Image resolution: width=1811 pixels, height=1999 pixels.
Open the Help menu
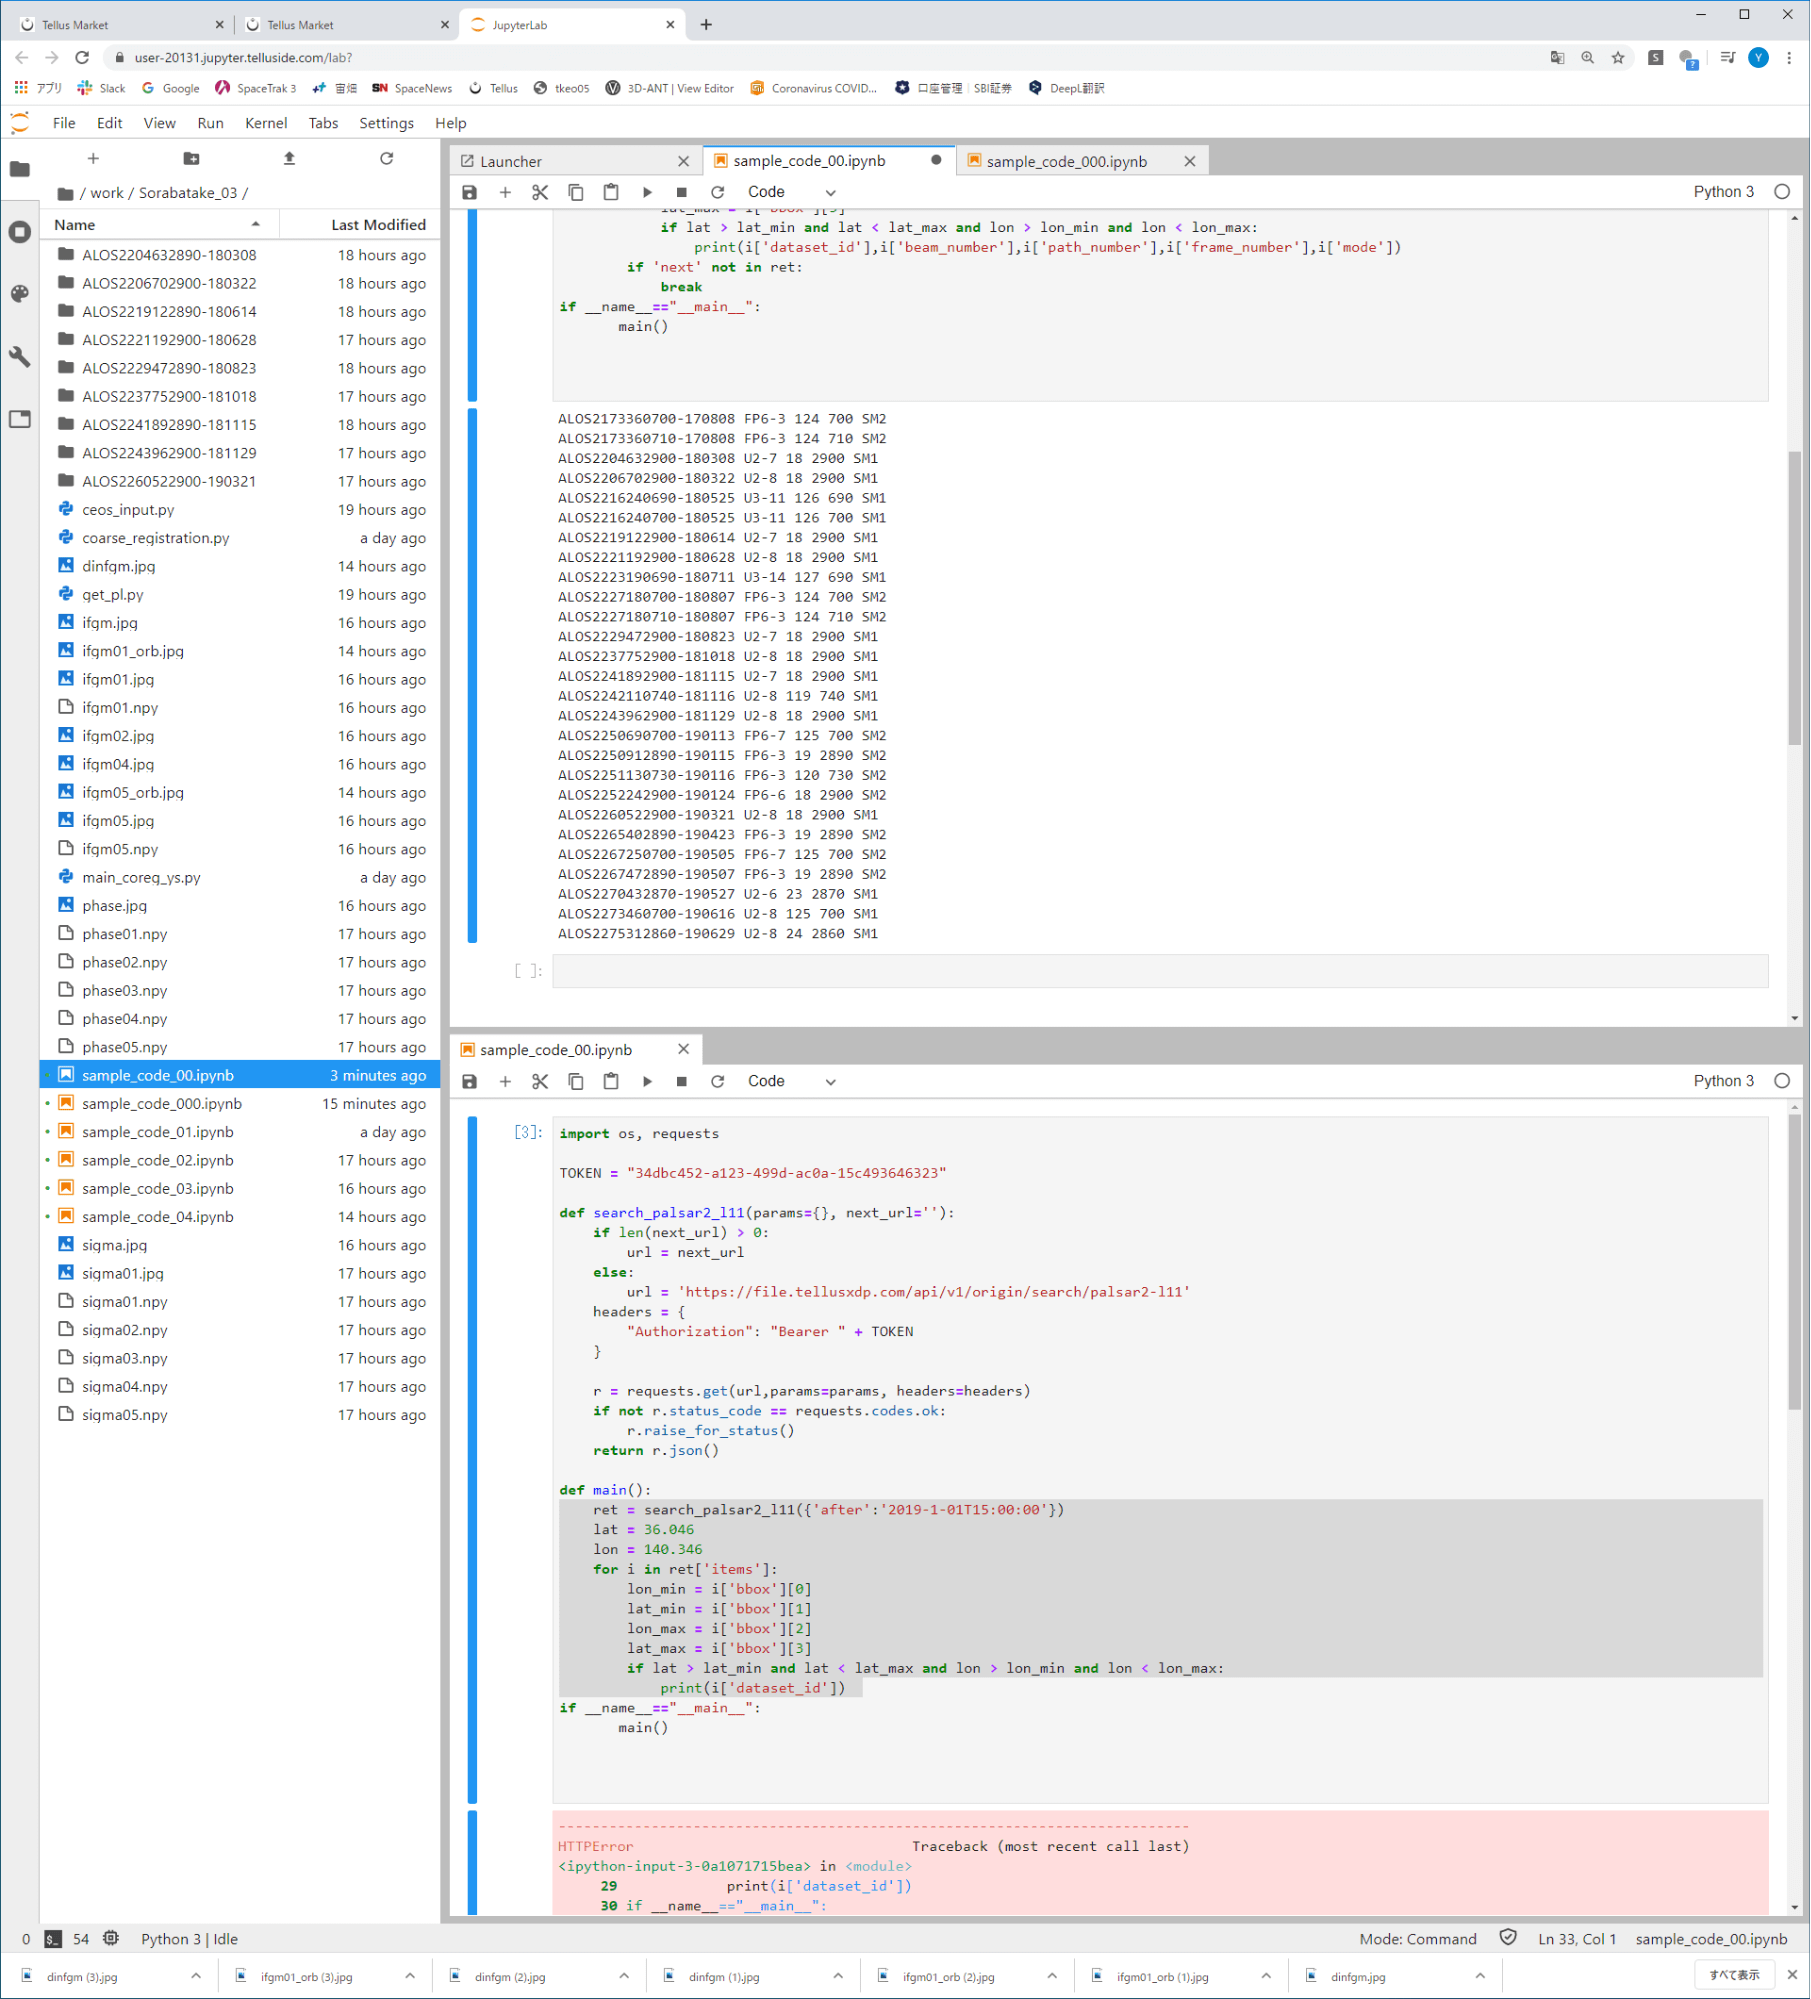pyautogui.click(x=450, y=123)
